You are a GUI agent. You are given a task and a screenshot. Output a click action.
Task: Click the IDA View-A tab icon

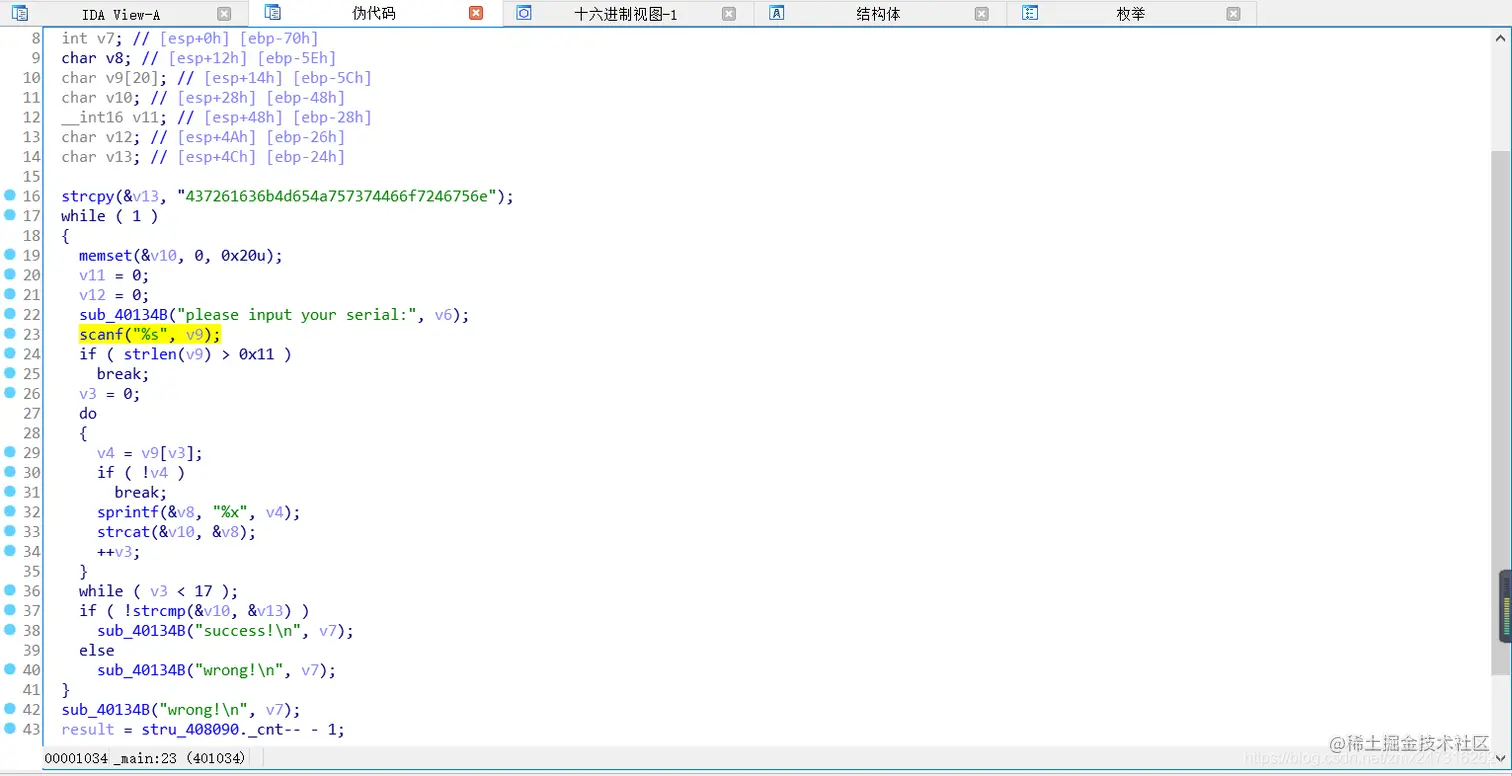coord(20,14)
